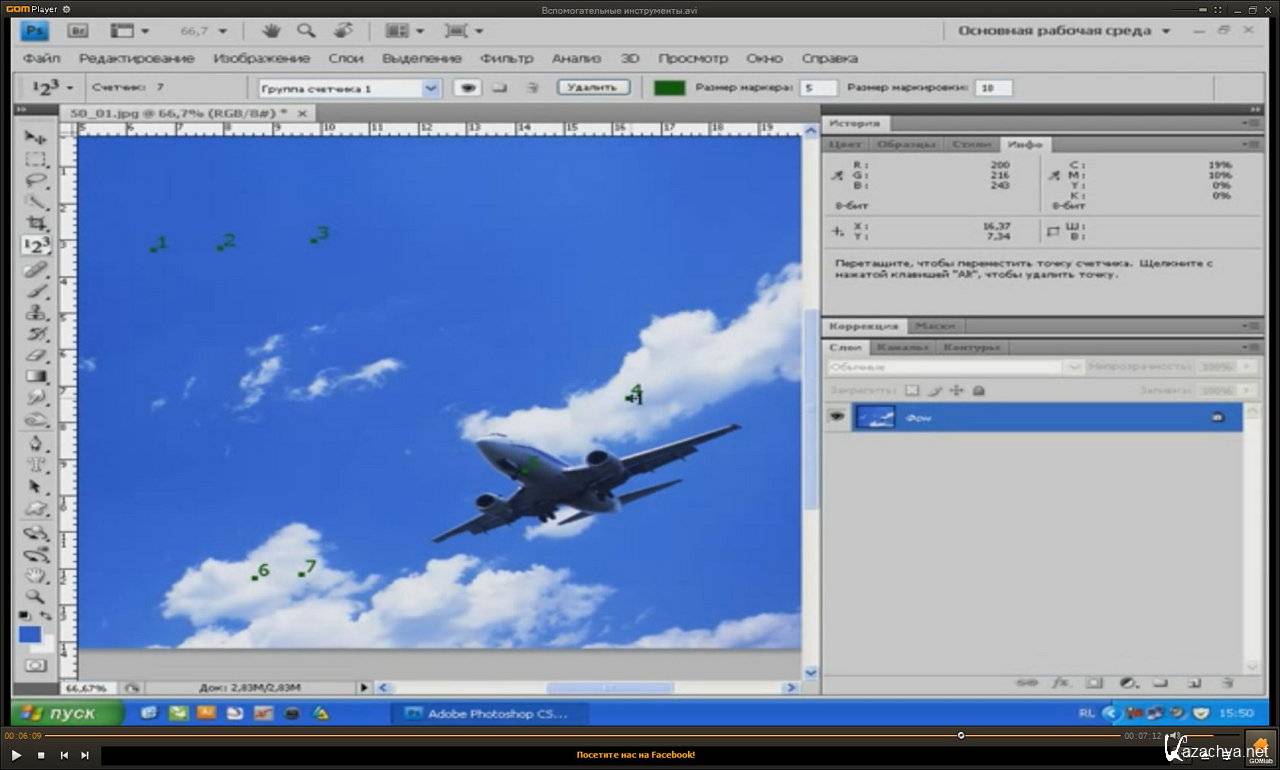Switch to the История panel tab

tap(855, 123)
